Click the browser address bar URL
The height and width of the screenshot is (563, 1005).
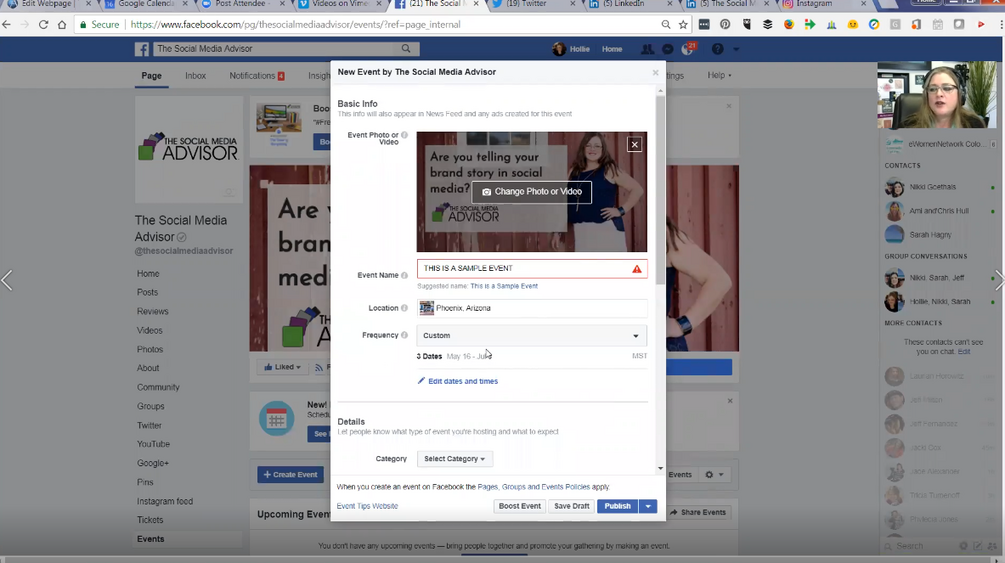click(295, 24)
